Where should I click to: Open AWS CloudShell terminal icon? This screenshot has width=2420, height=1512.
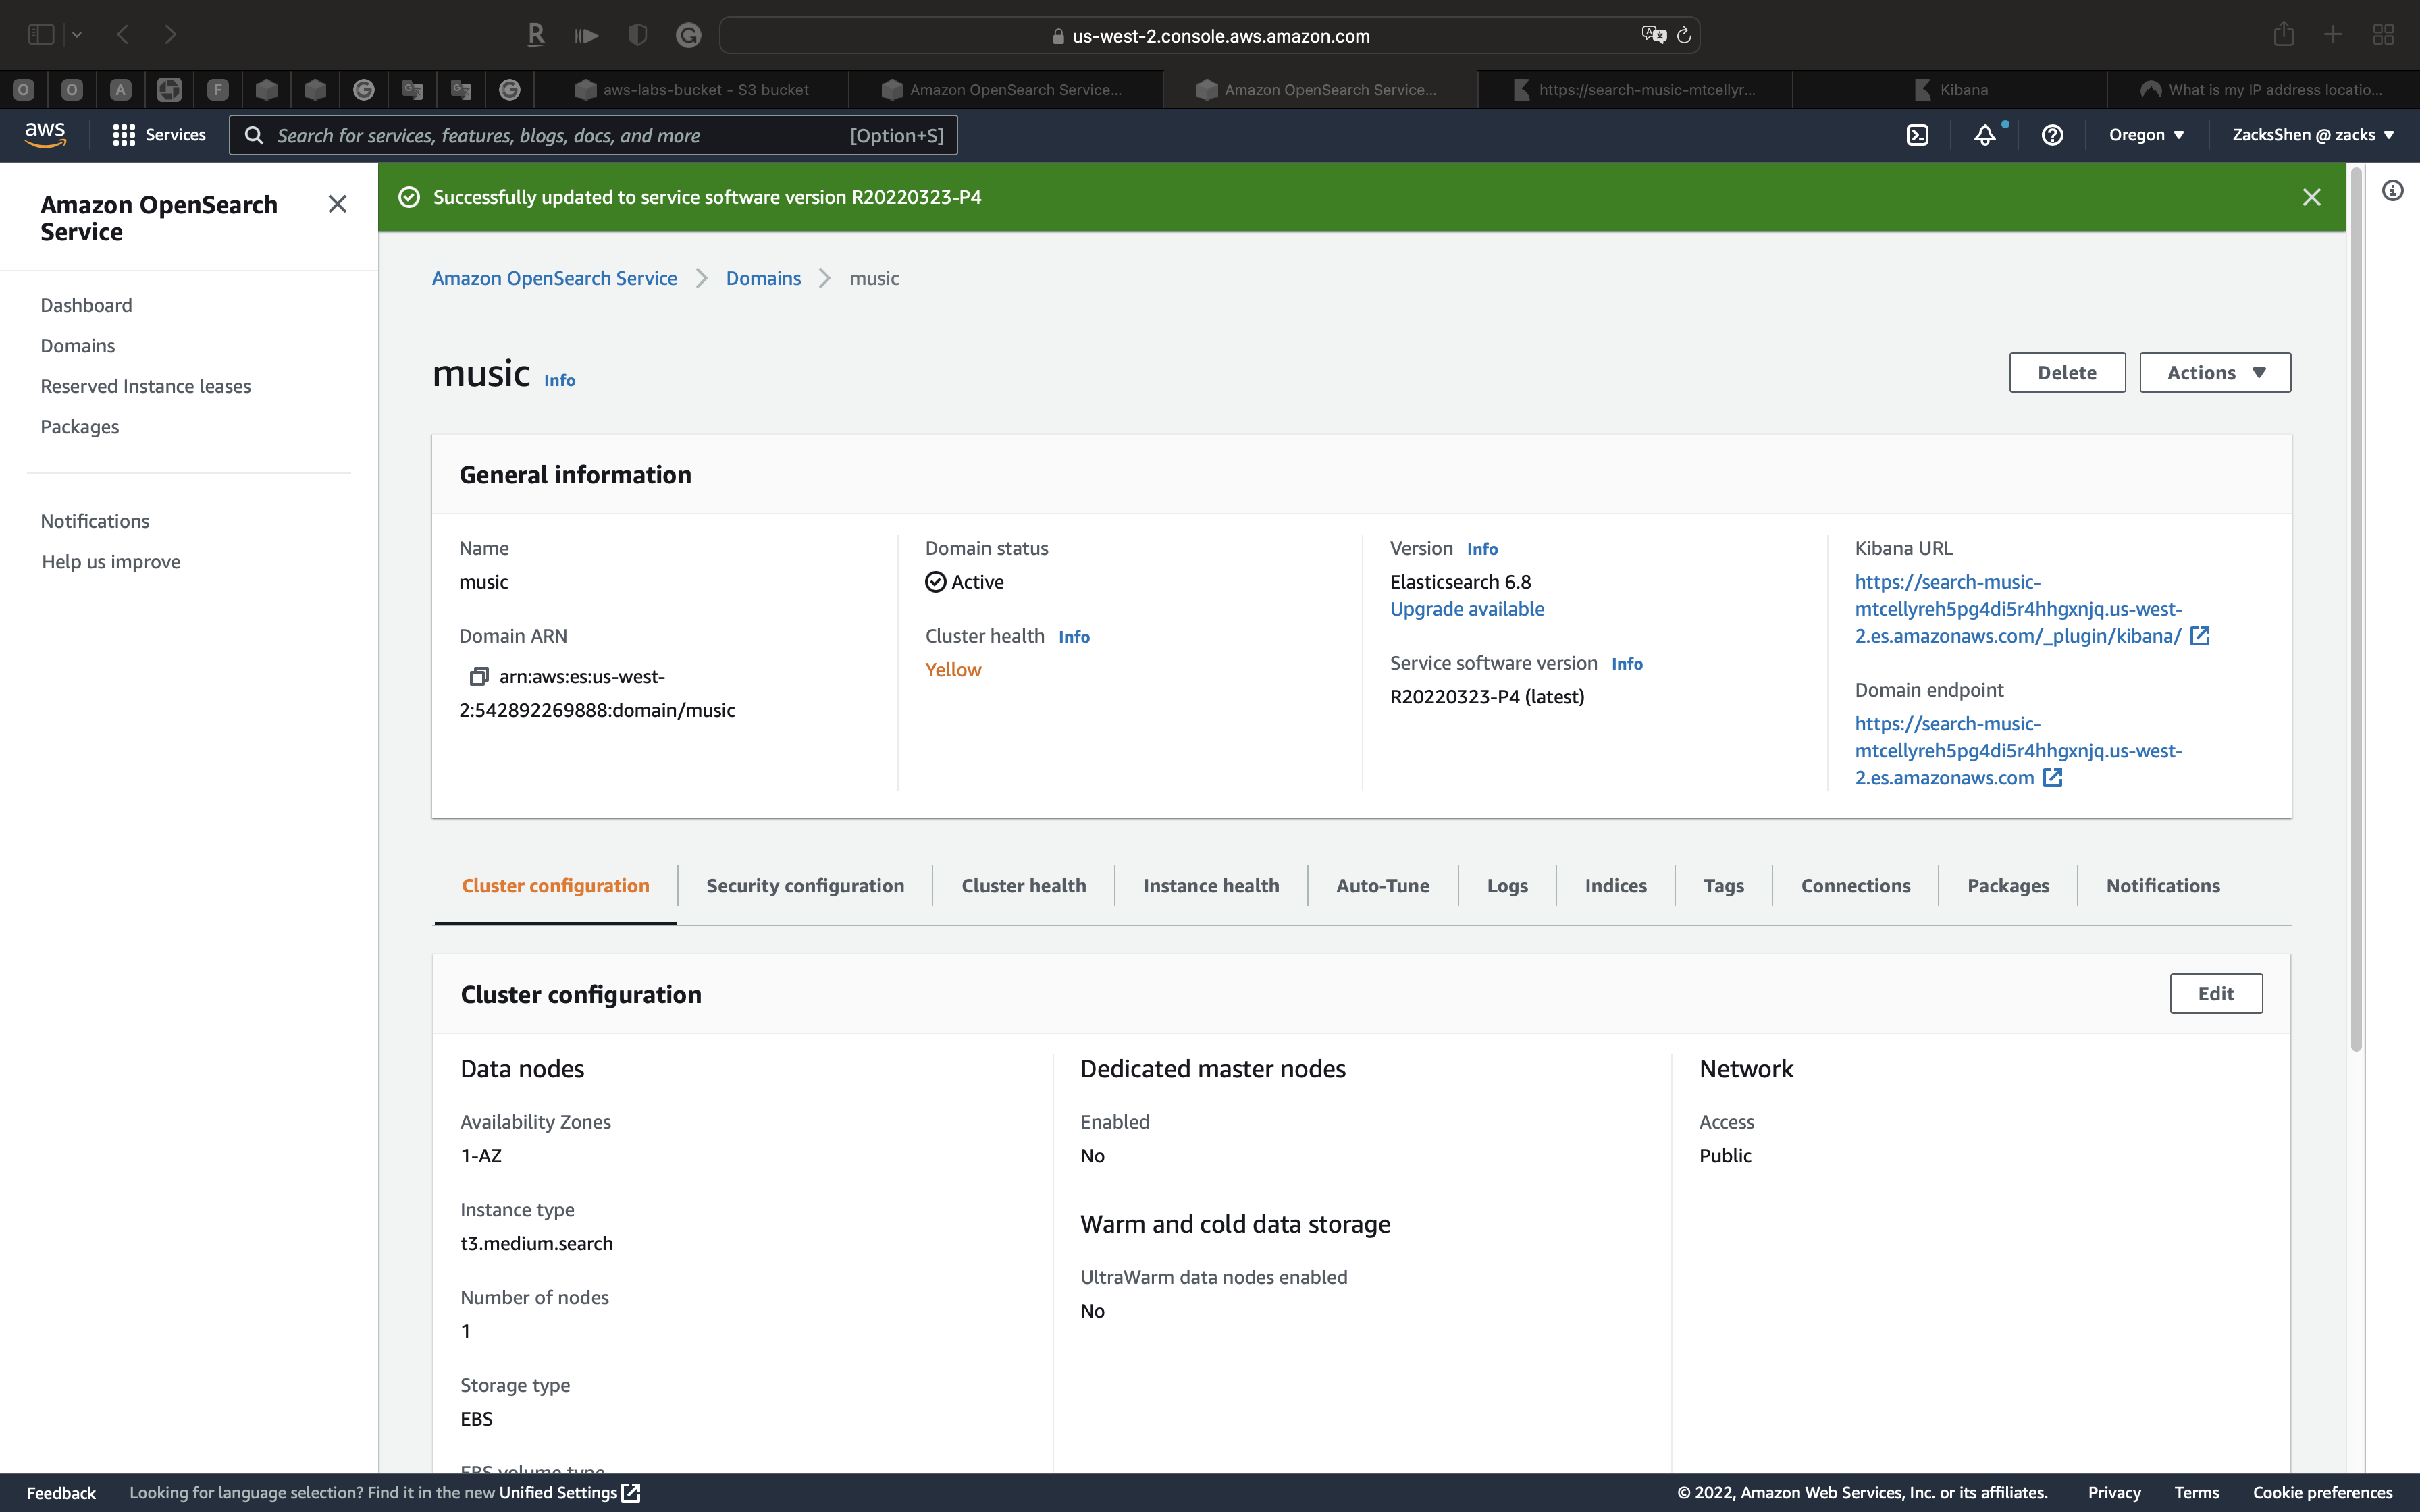[1917, 135]
